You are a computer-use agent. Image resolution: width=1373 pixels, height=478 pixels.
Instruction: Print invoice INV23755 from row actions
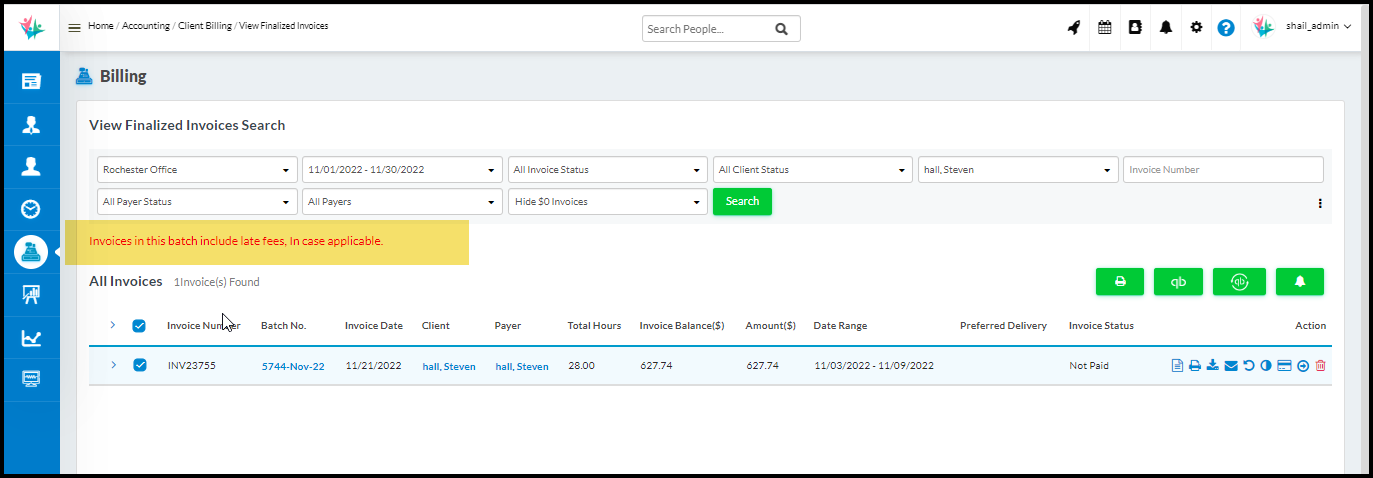(x=1195, y=366)
